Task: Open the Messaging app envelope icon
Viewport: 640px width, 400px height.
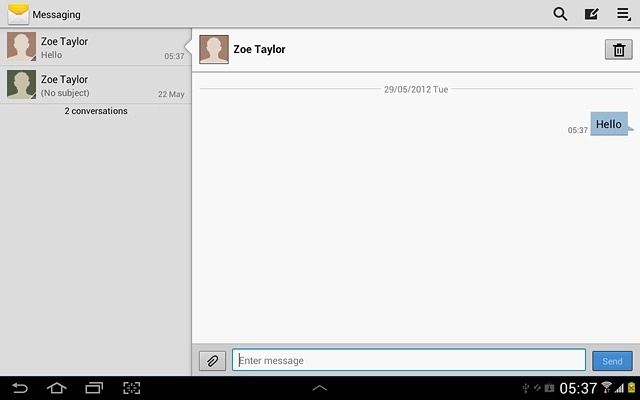Action: [x=17, y=14]
